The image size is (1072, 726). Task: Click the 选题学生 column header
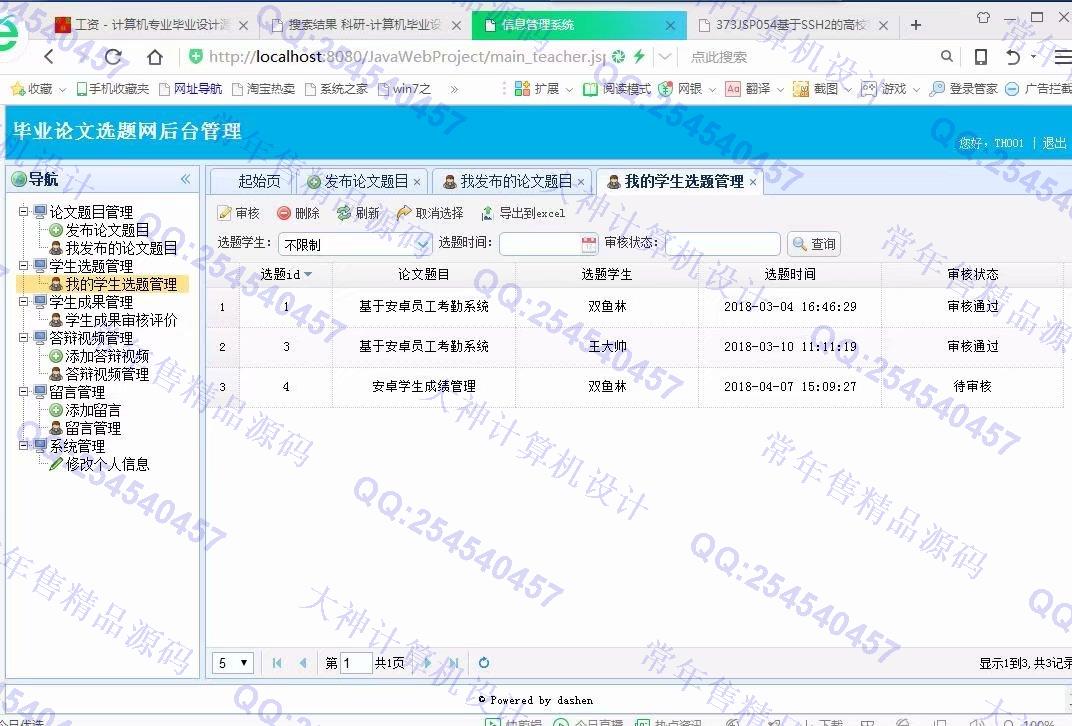607,274
